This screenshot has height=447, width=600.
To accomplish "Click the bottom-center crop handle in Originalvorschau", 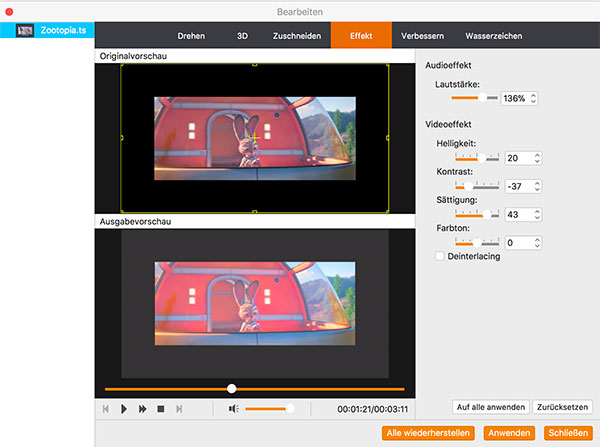I will (254, 211).
